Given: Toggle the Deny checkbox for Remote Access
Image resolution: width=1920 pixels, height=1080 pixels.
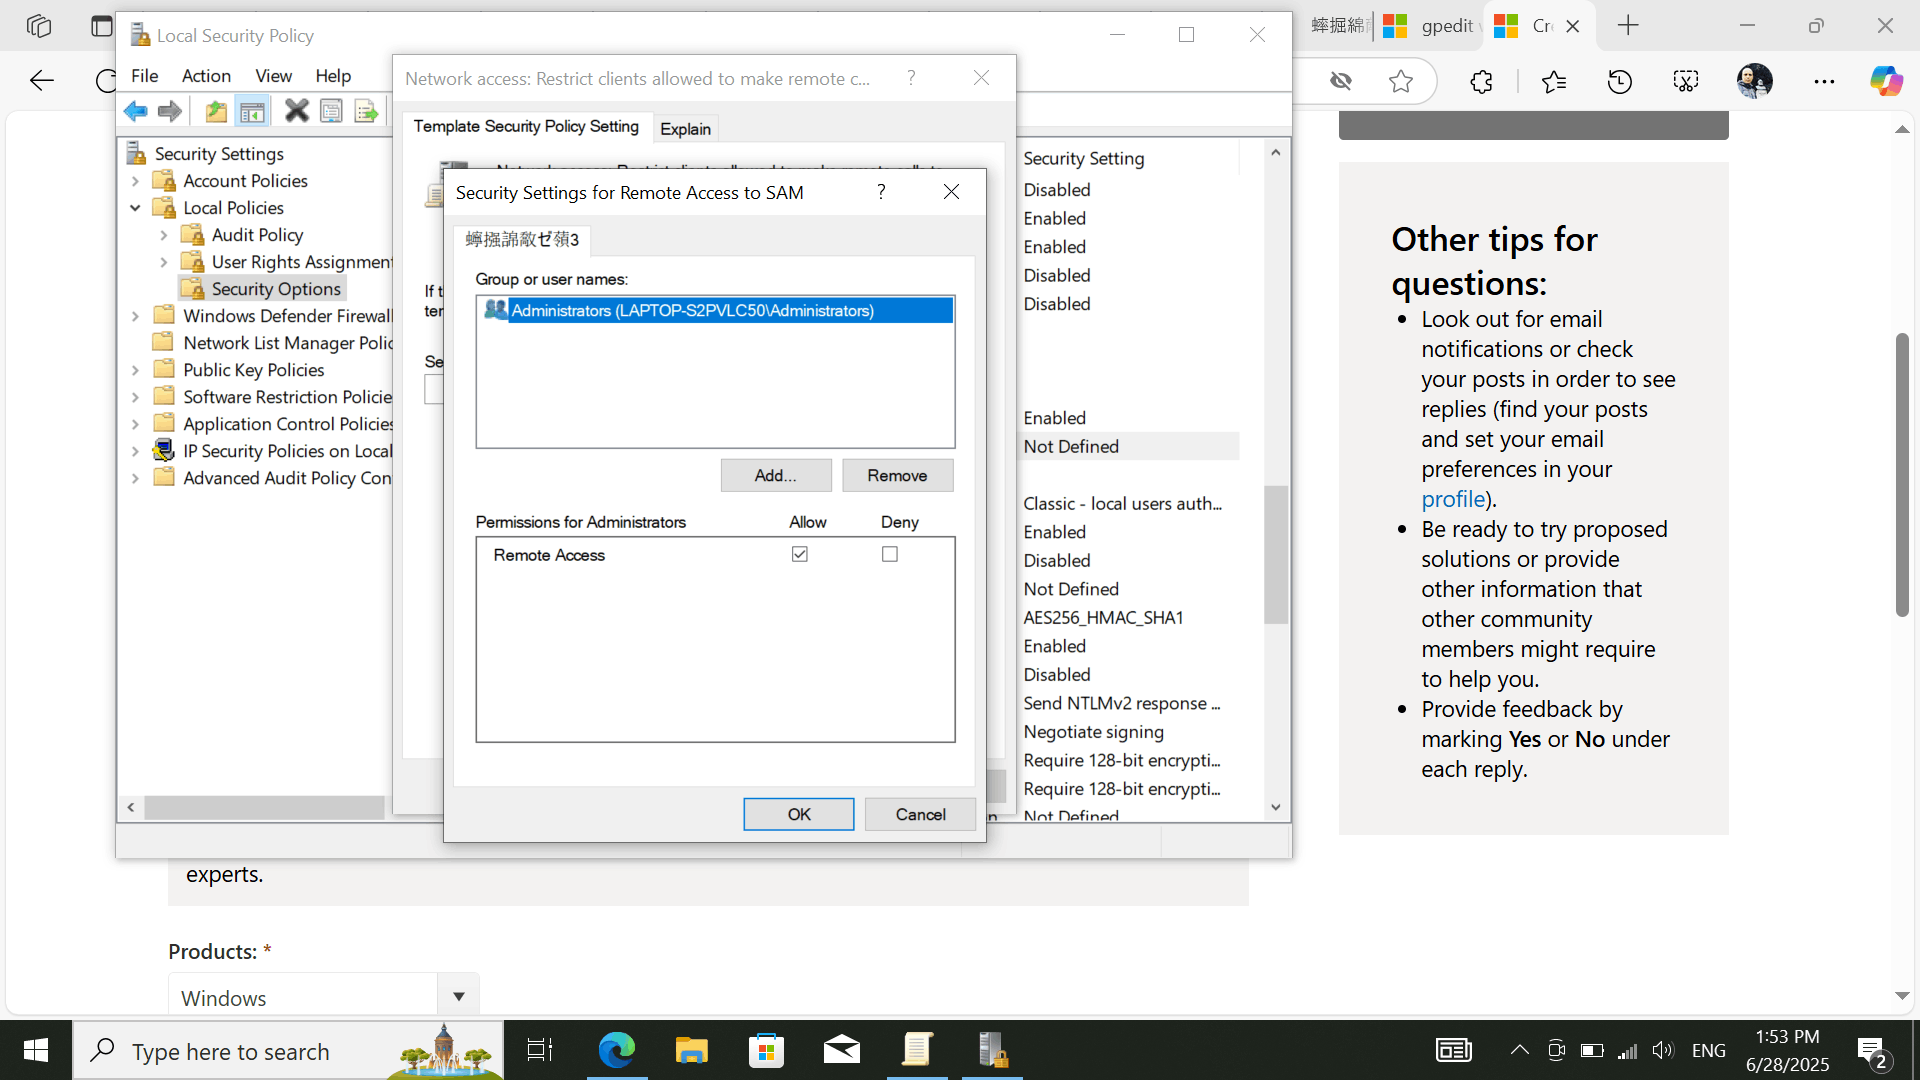Looking at the screenshot, I should click(x=890, y=554).
